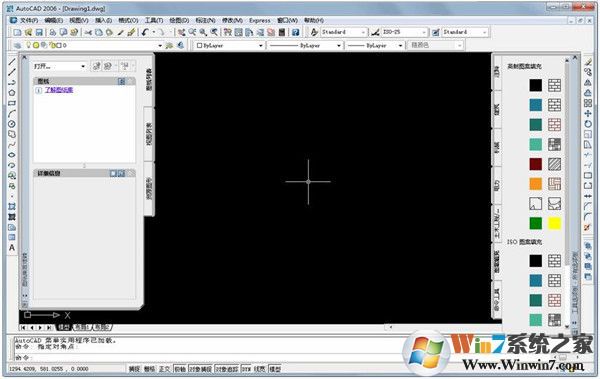Viewport: 600px width, 379px height.
Task: Click the Undo arrow icon
Action: tap(145, 33)
